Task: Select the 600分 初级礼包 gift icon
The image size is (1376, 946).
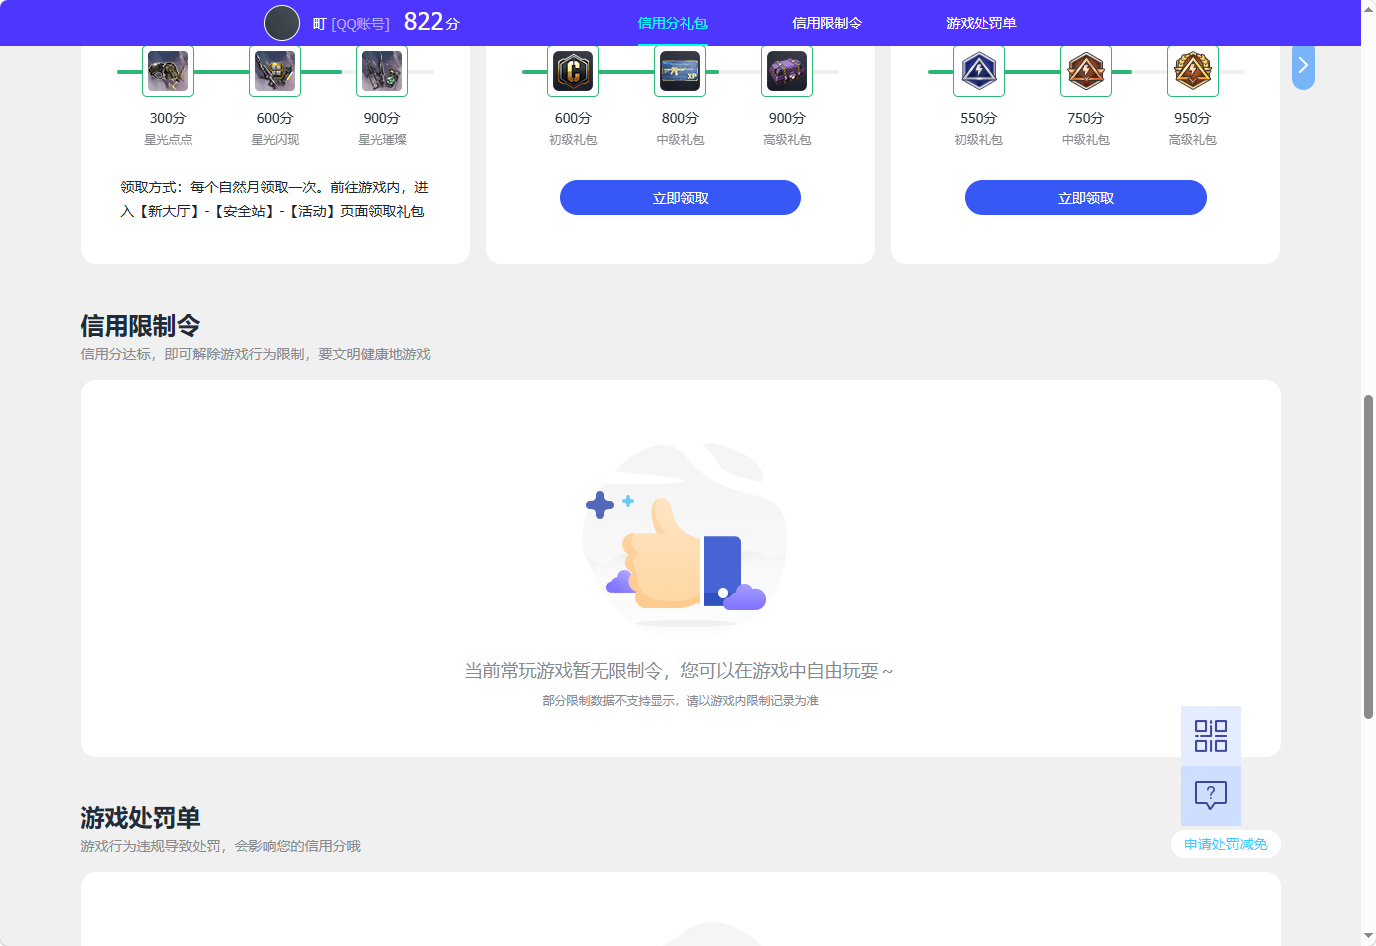Action: [x=573, y=71]
